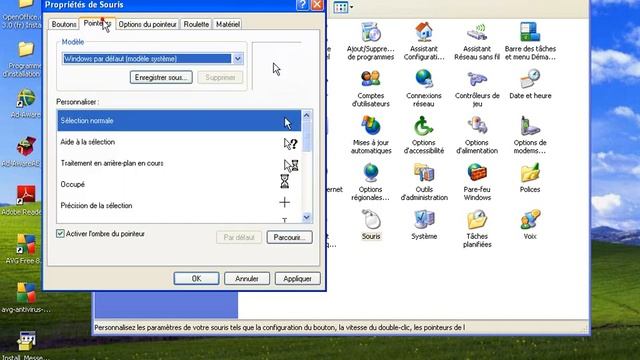Image resolution: width=640 pixels, height=360 pixels.
Task: Click scroll up arrow in Personnaliser list
Action: point(307,116)
